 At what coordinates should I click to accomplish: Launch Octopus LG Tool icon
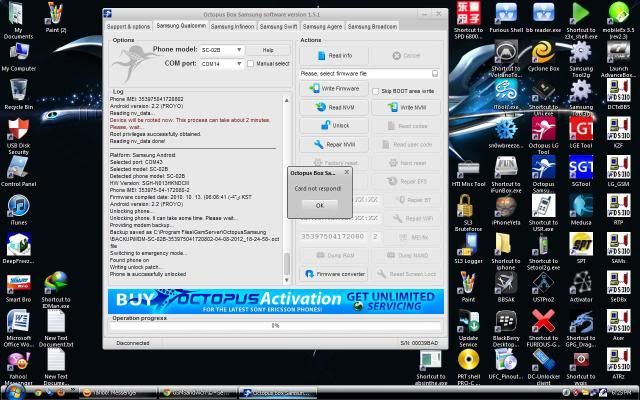coord(543,135)
